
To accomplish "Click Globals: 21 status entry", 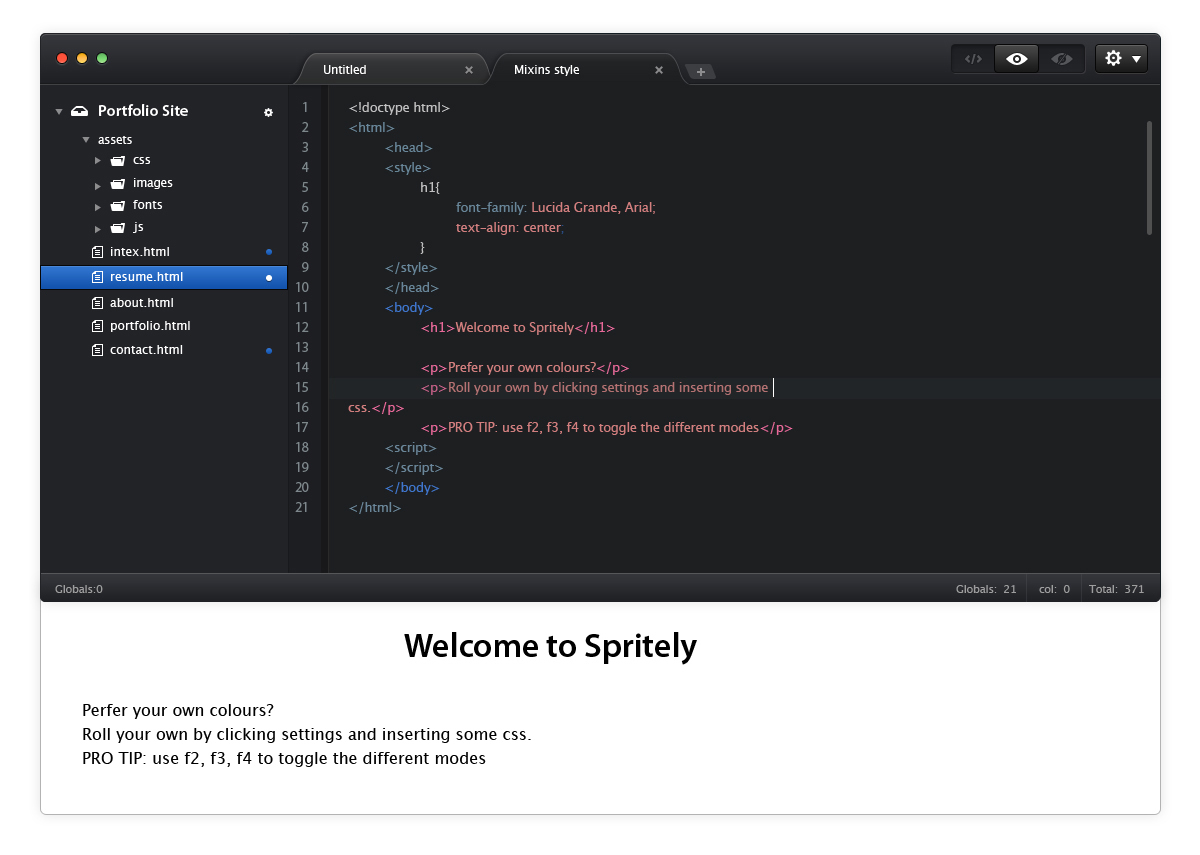I will (x=986, y=589).
